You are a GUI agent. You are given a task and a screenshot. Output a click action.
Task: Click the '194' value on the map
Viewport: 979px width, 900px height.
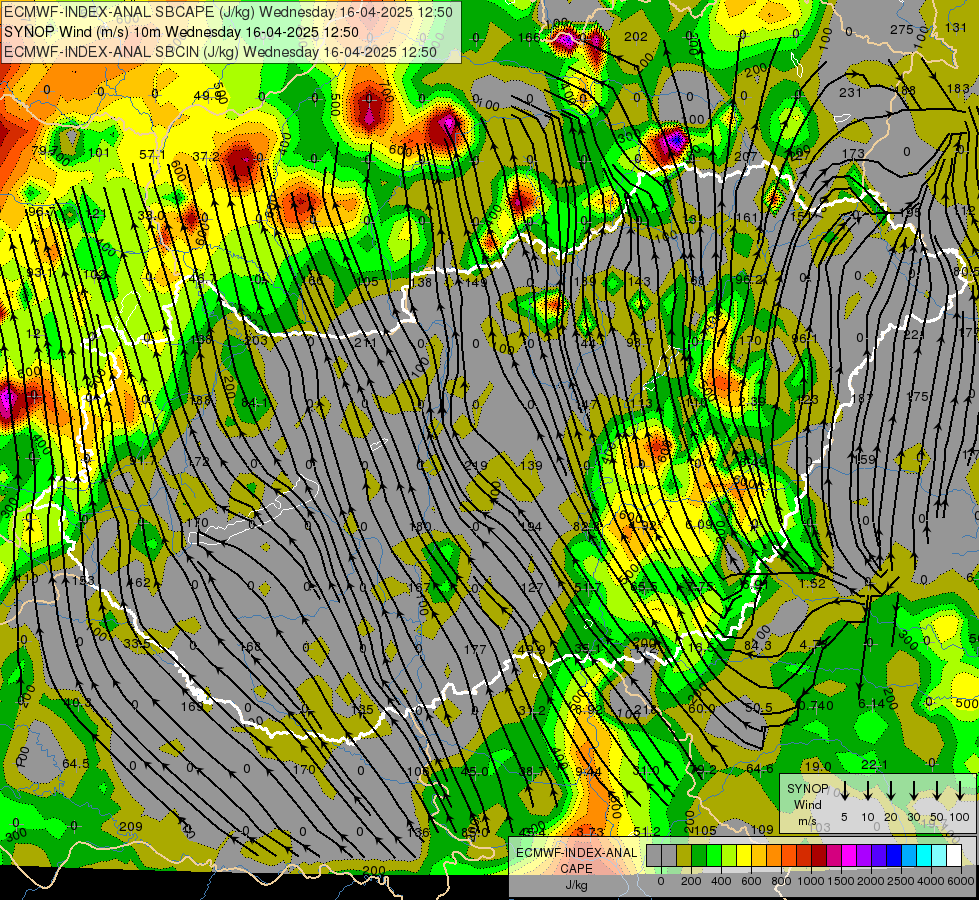[x=531, y=527]
